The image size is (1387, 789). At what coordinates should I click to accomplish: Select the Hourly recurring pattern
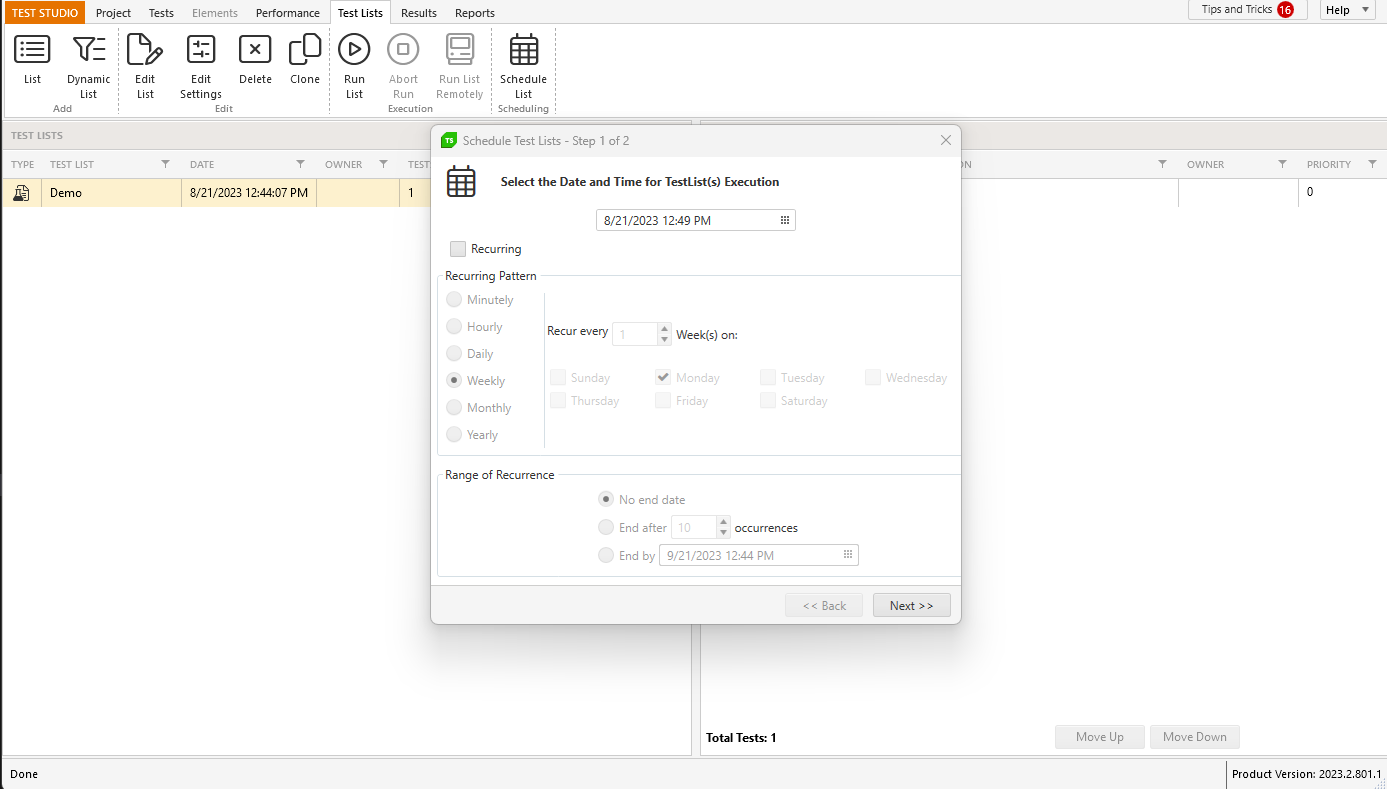click(x=454, y=327)
